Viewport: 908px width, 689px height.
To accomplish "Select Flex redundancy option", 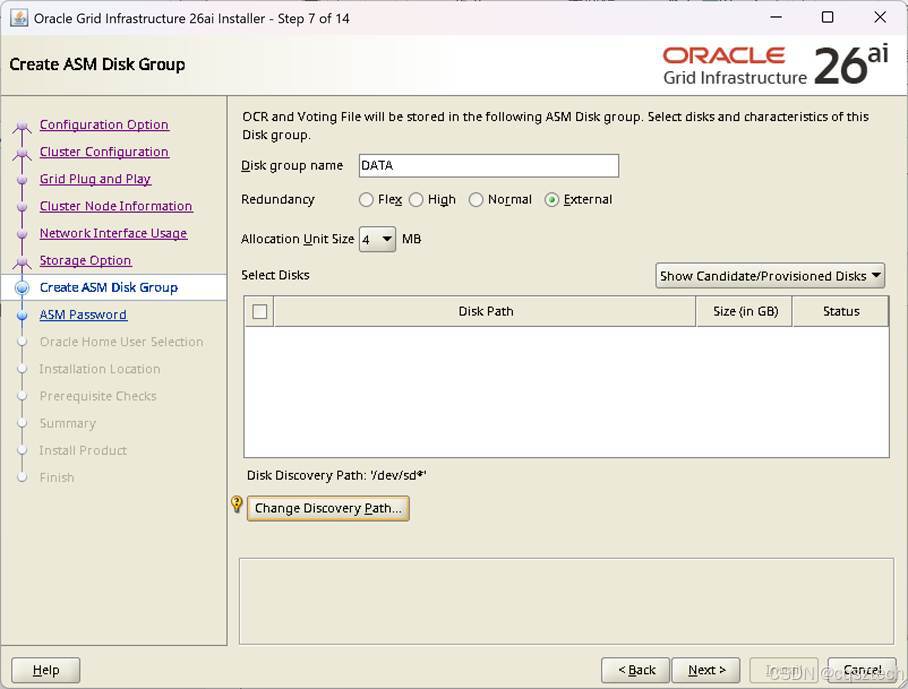I will tap(366, 200).
